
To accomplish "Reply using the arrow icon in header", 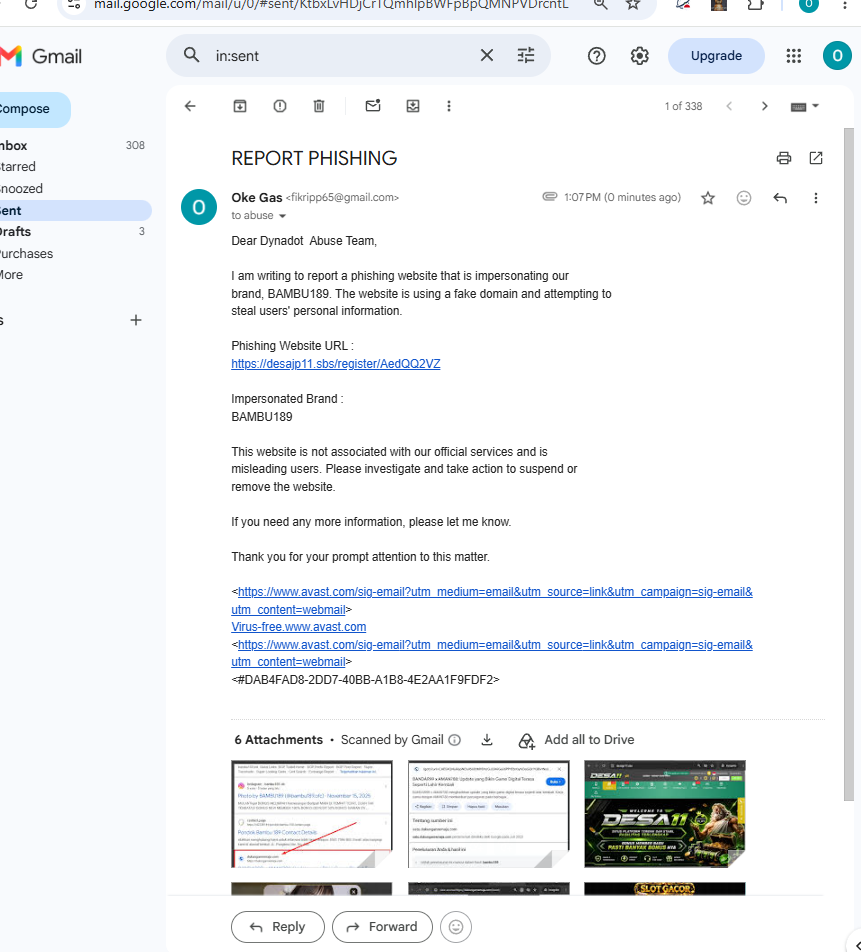I will coord(780,198).
